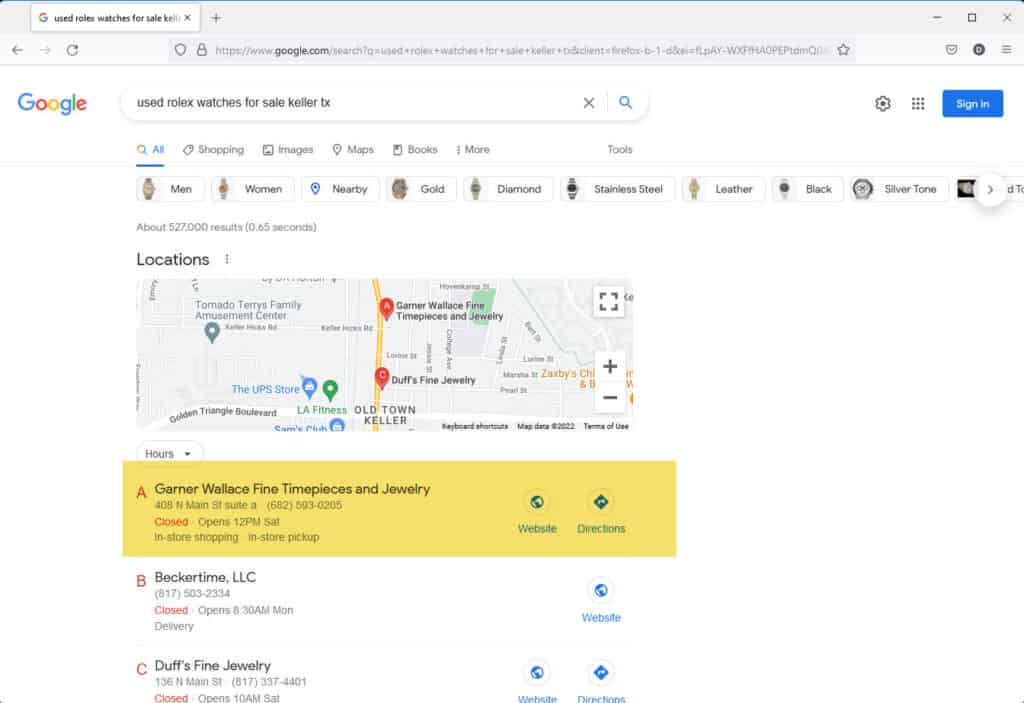1024x703 pixels.
Task: Switch to the Books tab
Action: click(415, 150)
